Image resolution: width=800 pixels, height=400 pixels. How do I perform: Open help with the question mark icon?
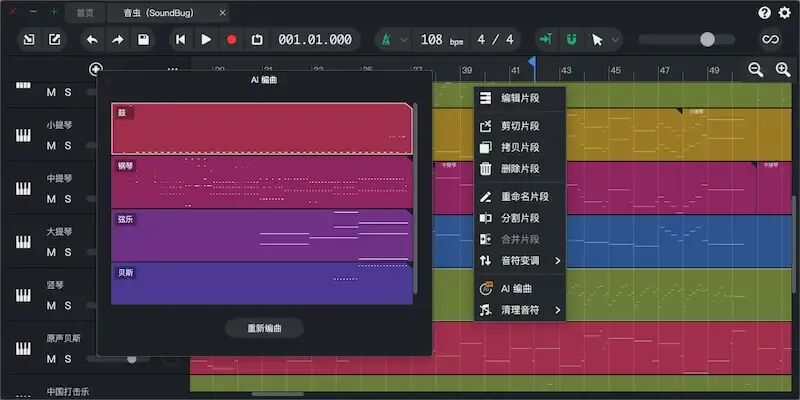click(x=764, y=13)
